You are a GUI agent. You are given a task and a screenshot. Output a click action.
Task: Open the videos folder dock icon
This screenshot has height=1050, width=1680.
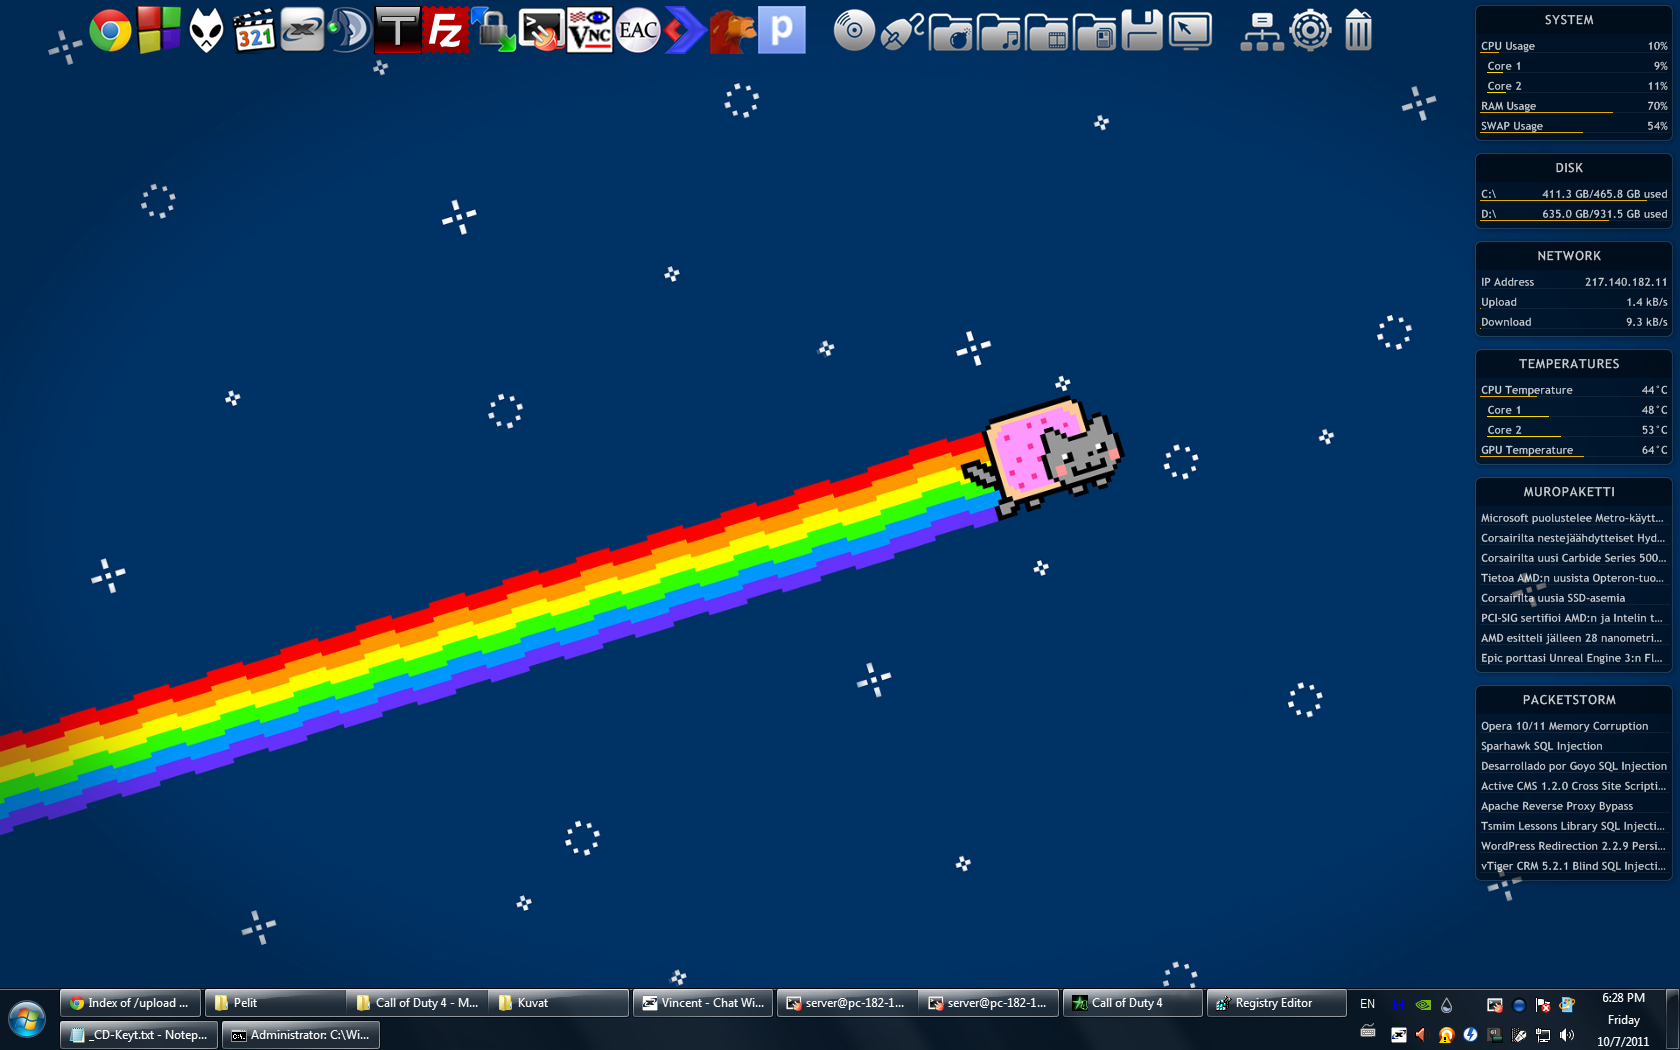(x=1047, y=31)
